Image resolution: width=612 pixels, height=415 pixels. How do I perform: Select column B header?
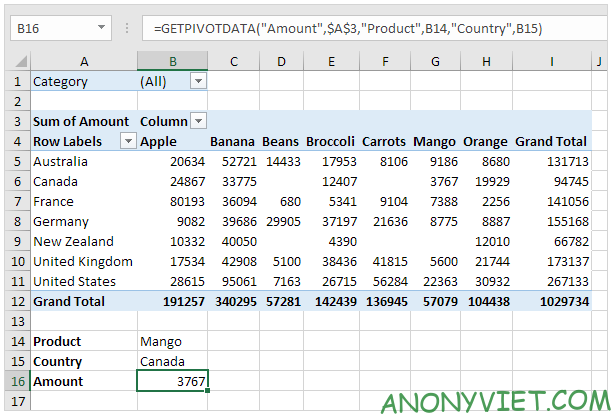pos(172,62)
